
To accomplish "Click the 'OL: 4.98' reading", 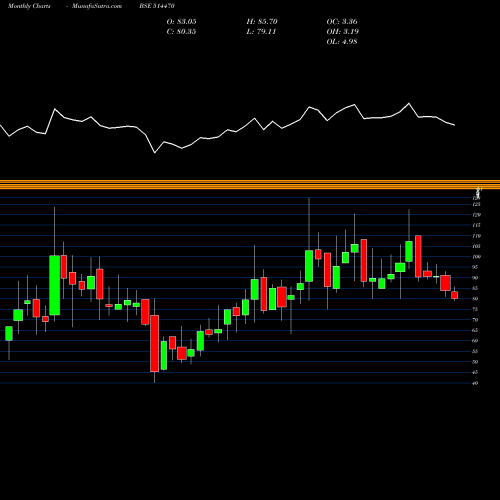I will coord(342,42).
